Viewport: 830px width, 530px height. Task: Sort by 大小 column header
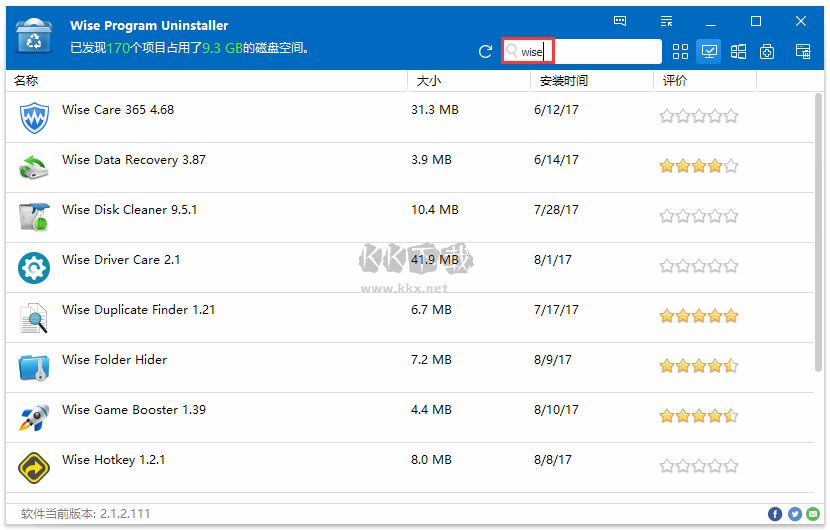coord(469,81)
